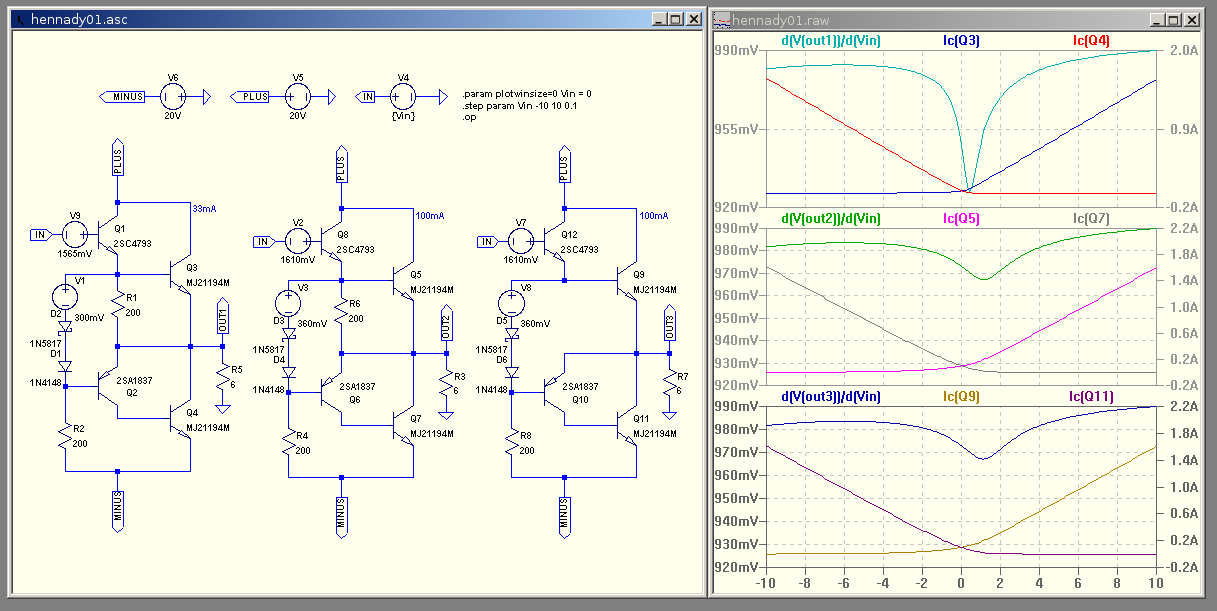
Task: Click the Ic[Q9] trace label
Action: 961,397
